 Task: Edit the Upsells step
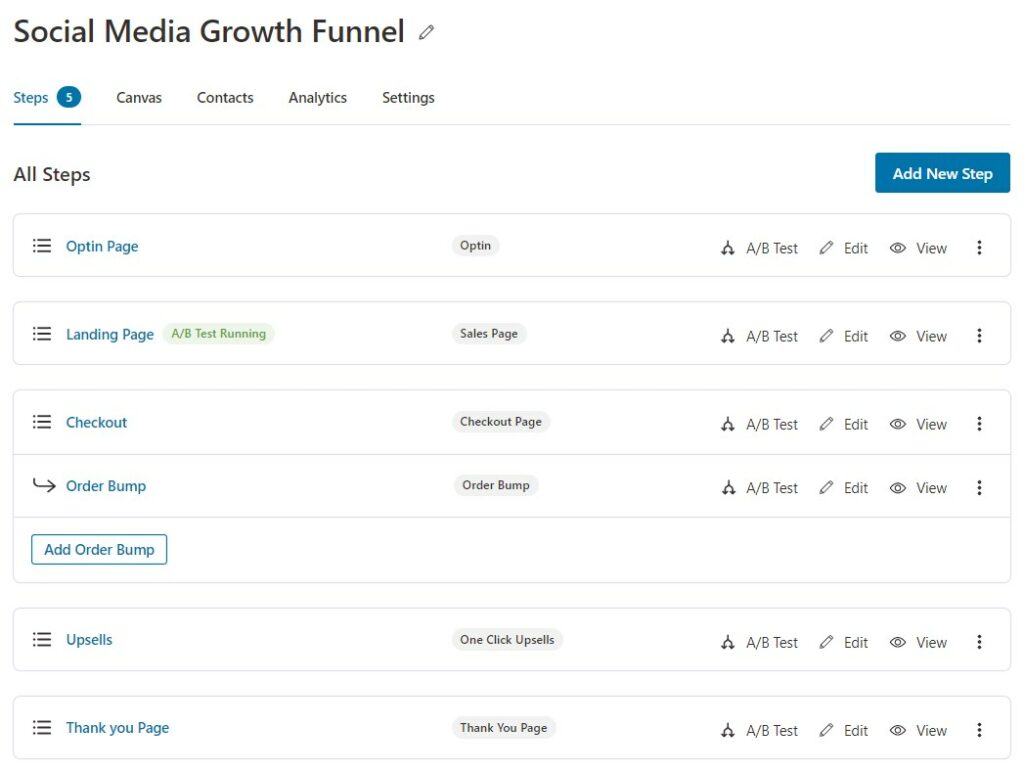pos(844,643)
